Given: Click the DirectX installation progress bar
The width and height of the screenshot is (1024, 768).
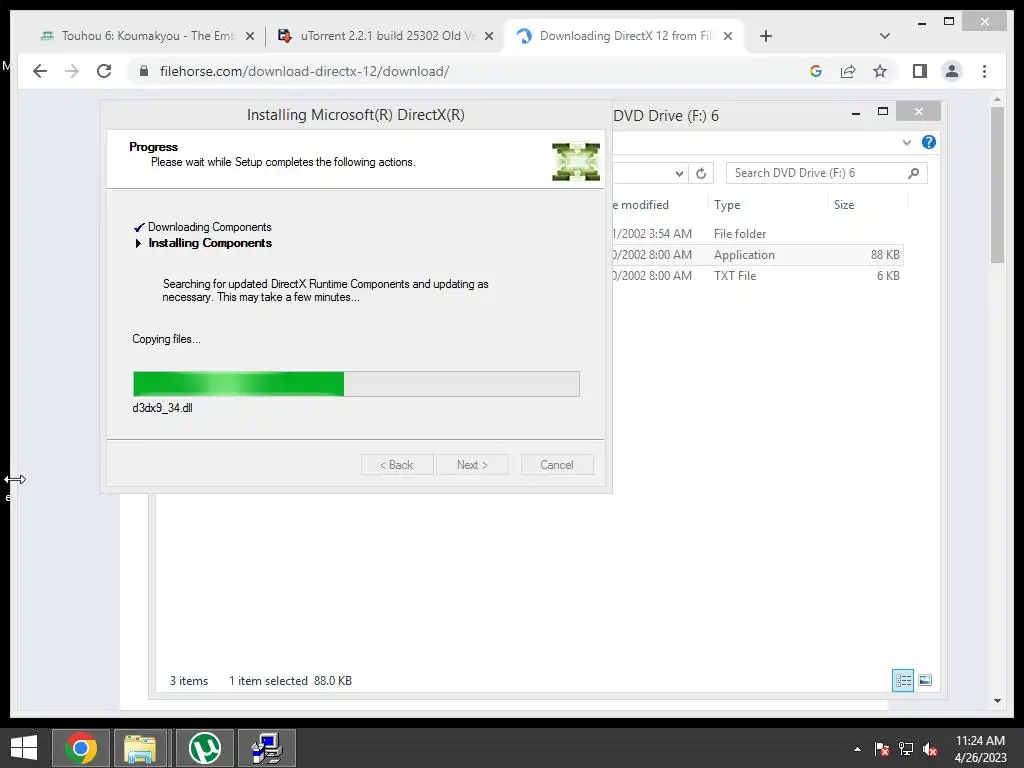Looking at the screenshot, I should click(356, 384).
